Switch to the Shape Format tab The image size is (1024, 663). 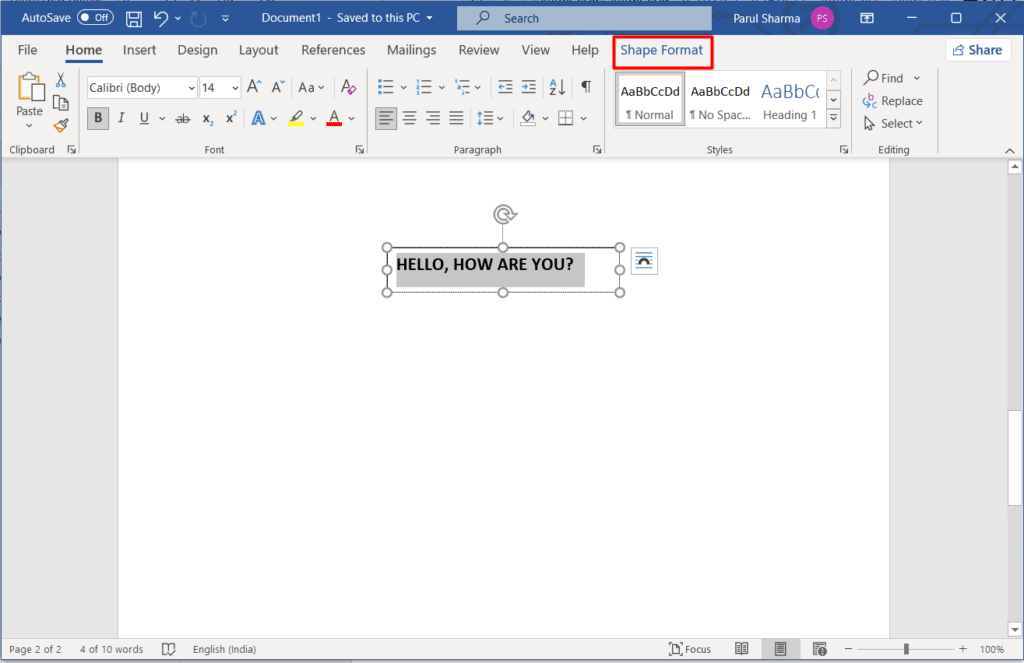(x=662, y=50)
